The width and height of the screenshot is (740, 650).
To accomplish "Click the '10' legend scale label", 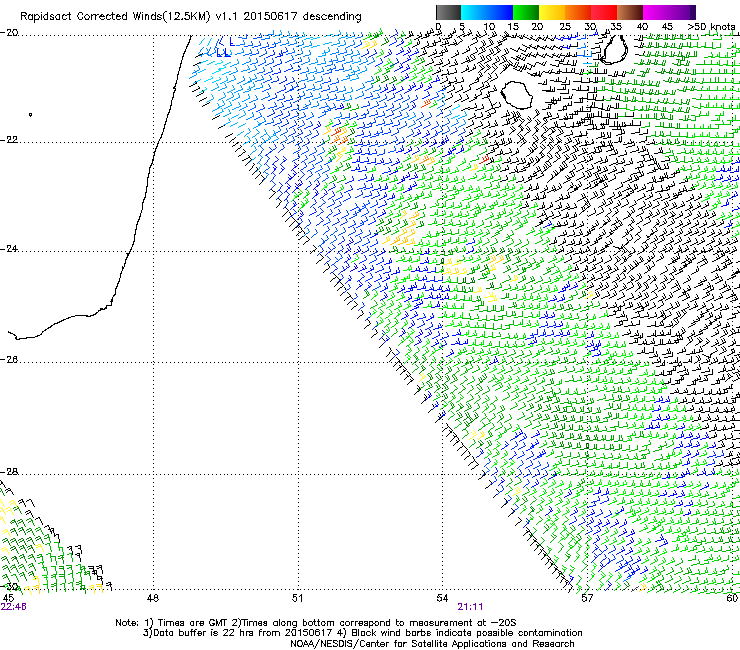I will [x=489, y=26].
